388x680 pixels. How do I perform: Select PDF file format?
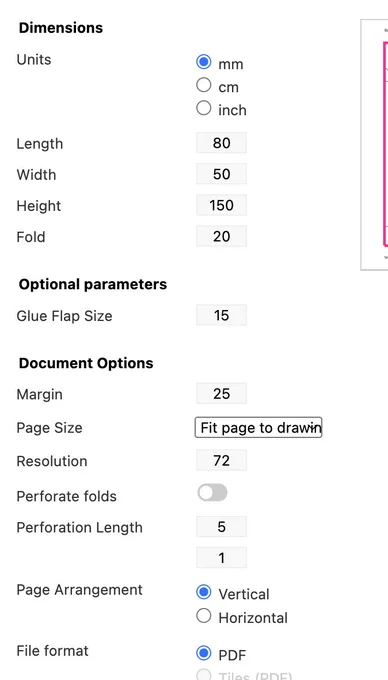(203, 653)
